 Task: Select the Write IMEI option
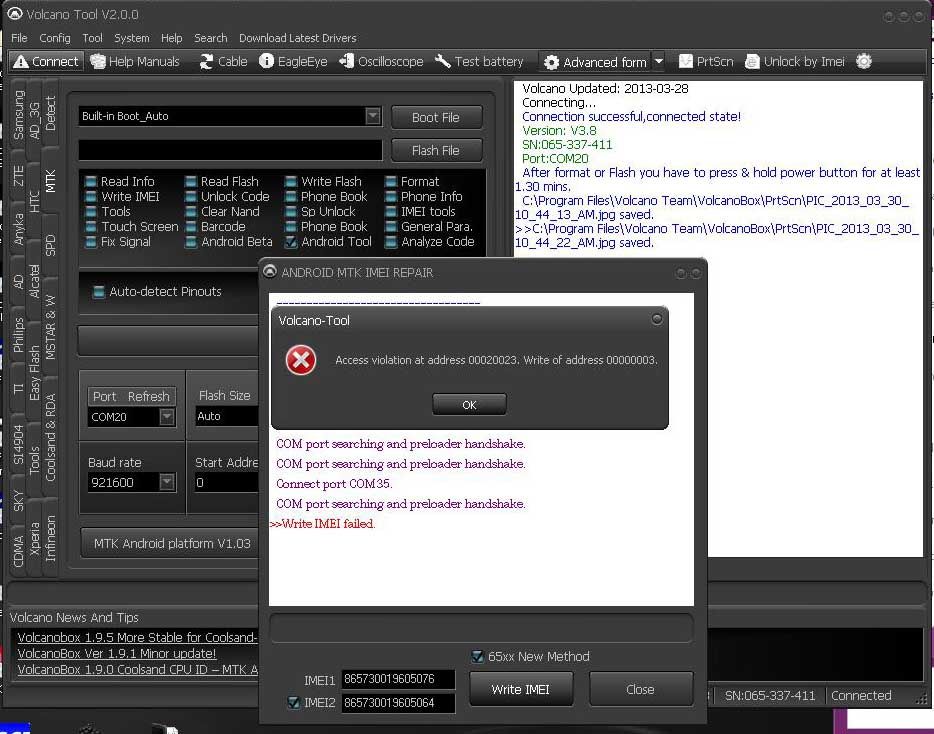(122, 197)
